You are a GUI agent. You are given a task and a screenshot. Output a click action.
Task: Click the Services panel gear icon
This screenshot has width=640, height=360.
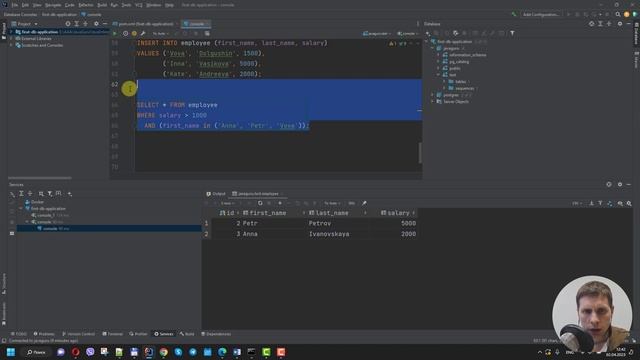(620, 184)
